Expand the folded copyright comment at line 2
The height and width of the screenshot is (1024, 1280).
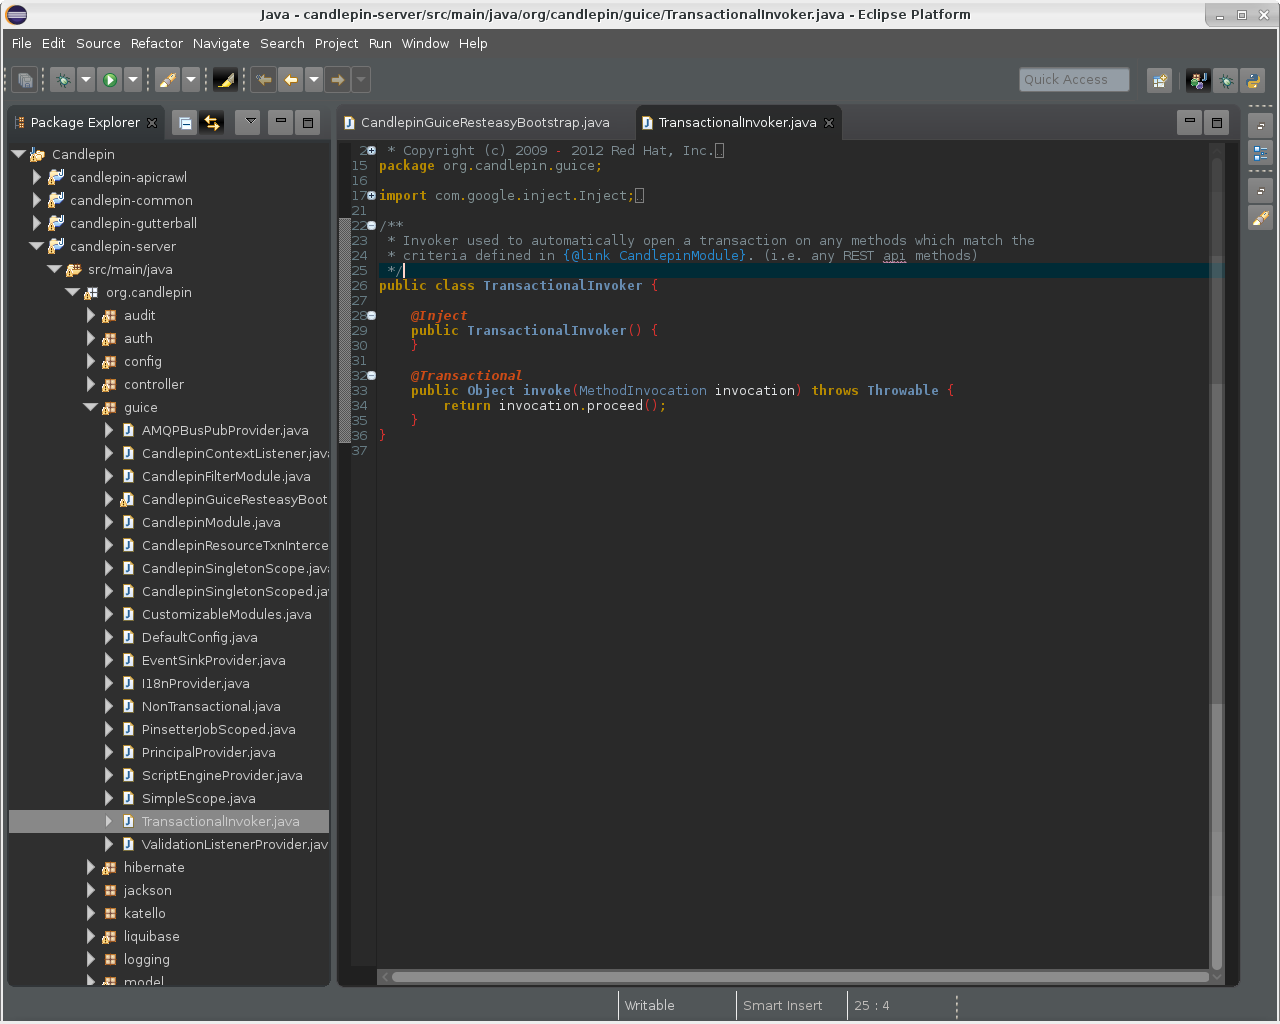(371, 151)
